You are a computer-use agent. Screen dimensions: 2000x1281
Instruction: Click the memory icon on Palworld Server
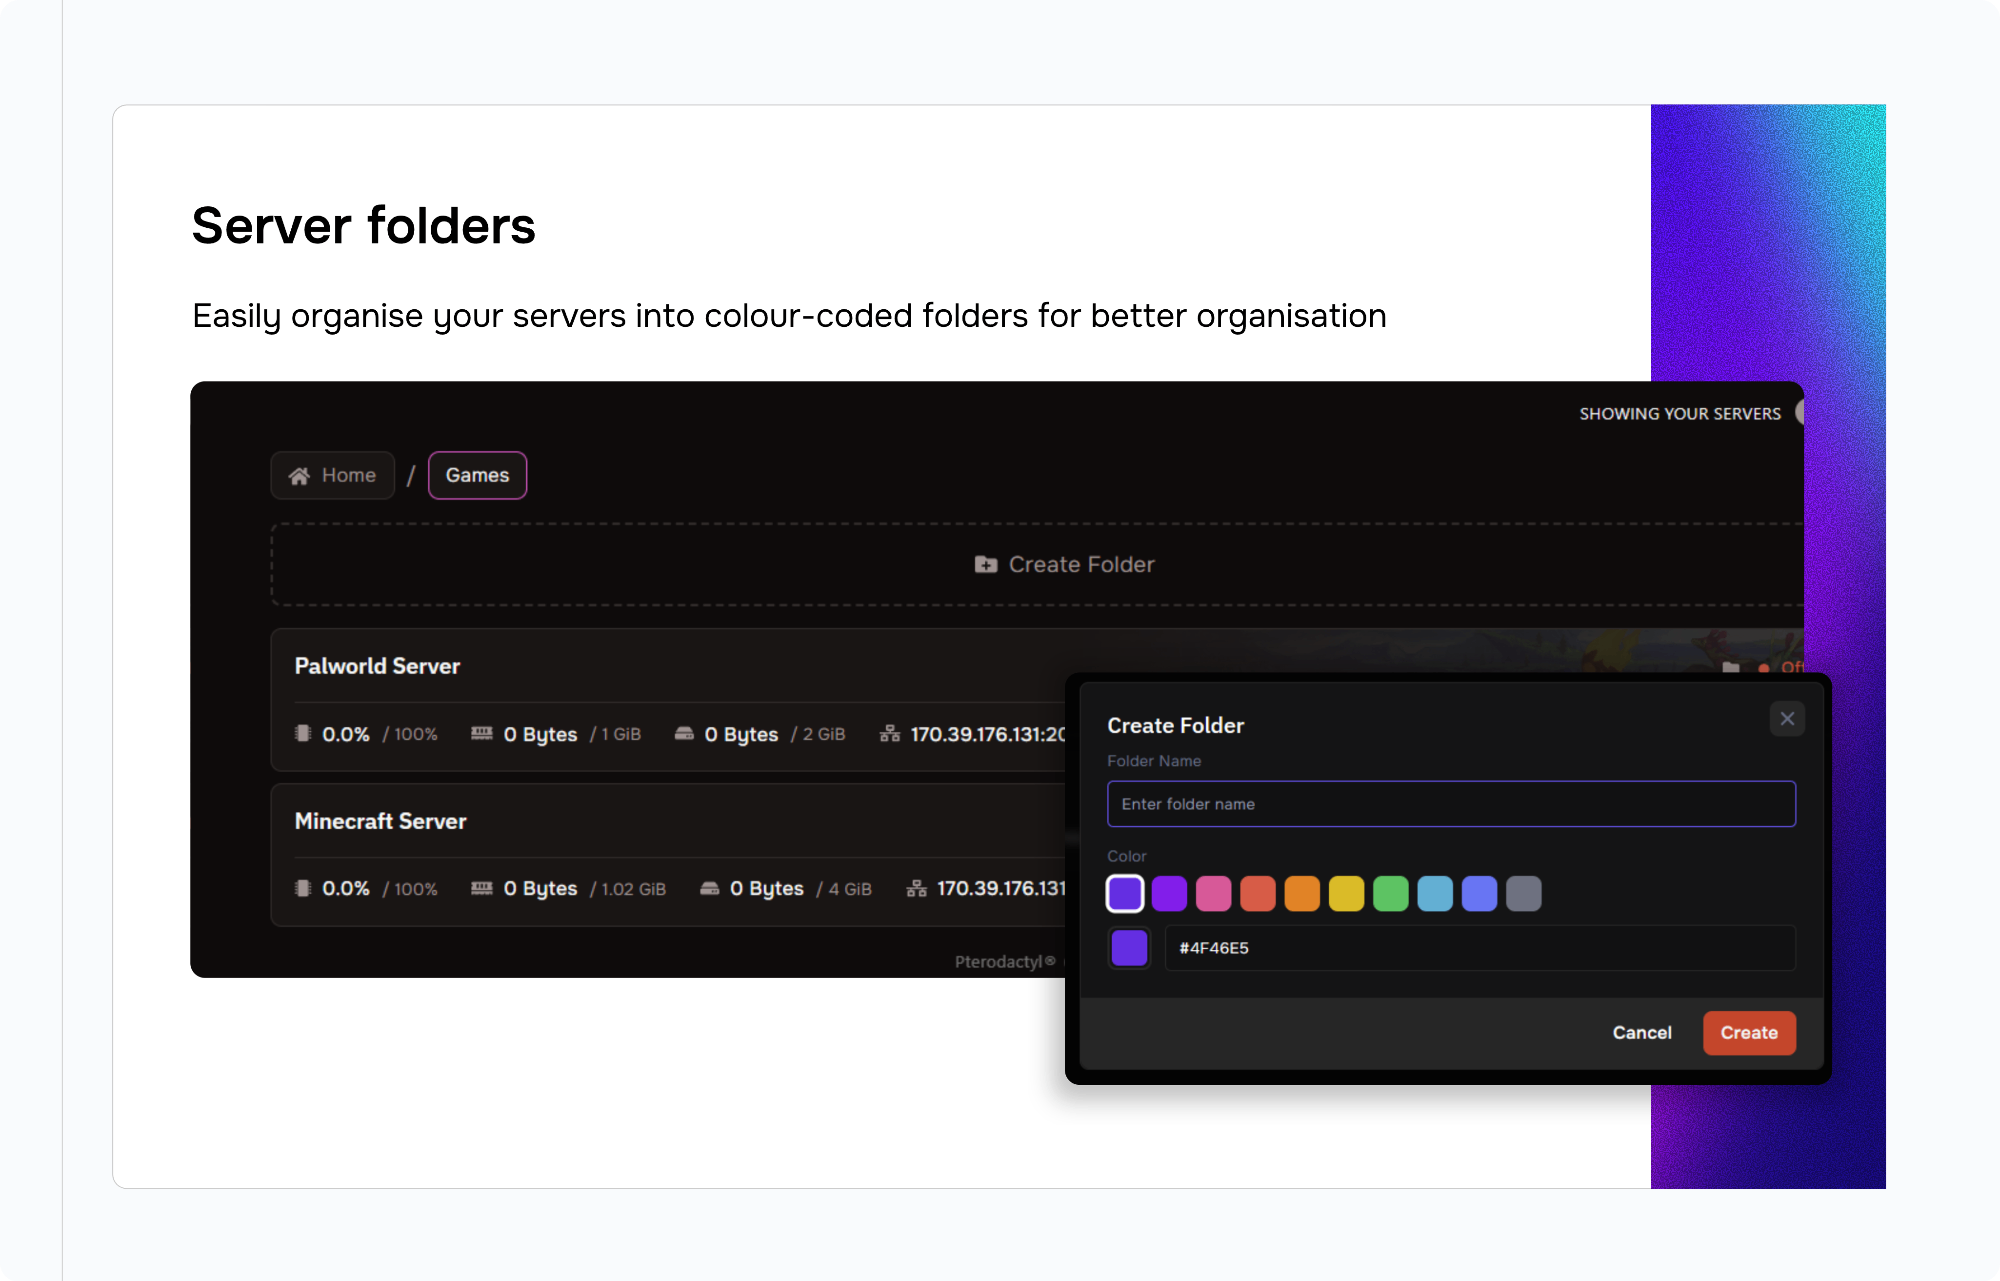pos(482,733)
